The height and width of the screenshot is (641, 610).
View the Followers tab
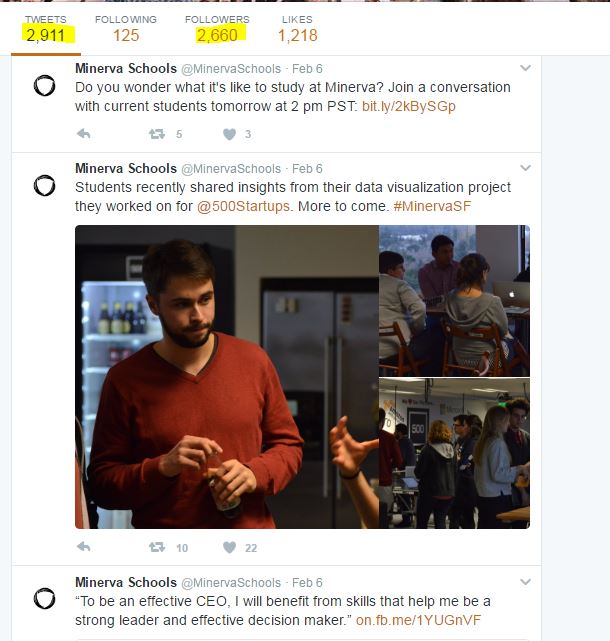point(217,28)
